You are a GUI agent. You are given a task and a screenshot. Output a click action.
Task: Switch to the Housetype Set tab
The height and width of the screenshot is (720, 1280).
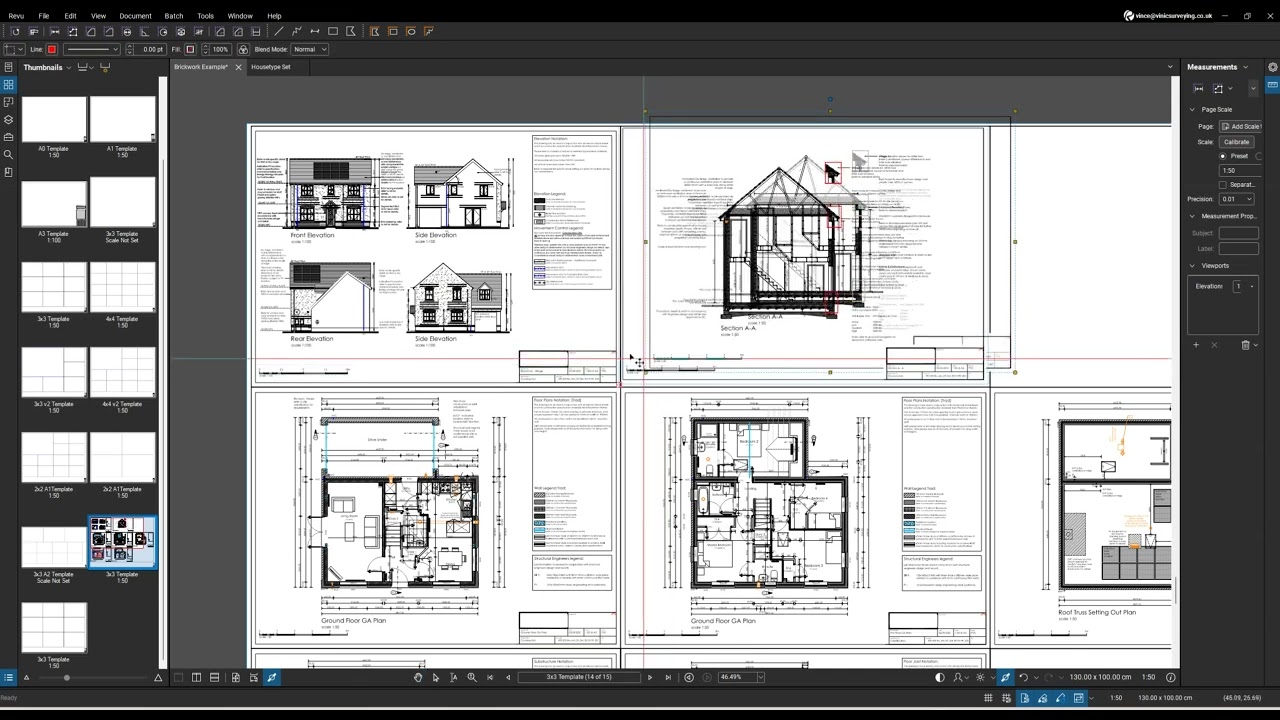[x=270, y=67]
